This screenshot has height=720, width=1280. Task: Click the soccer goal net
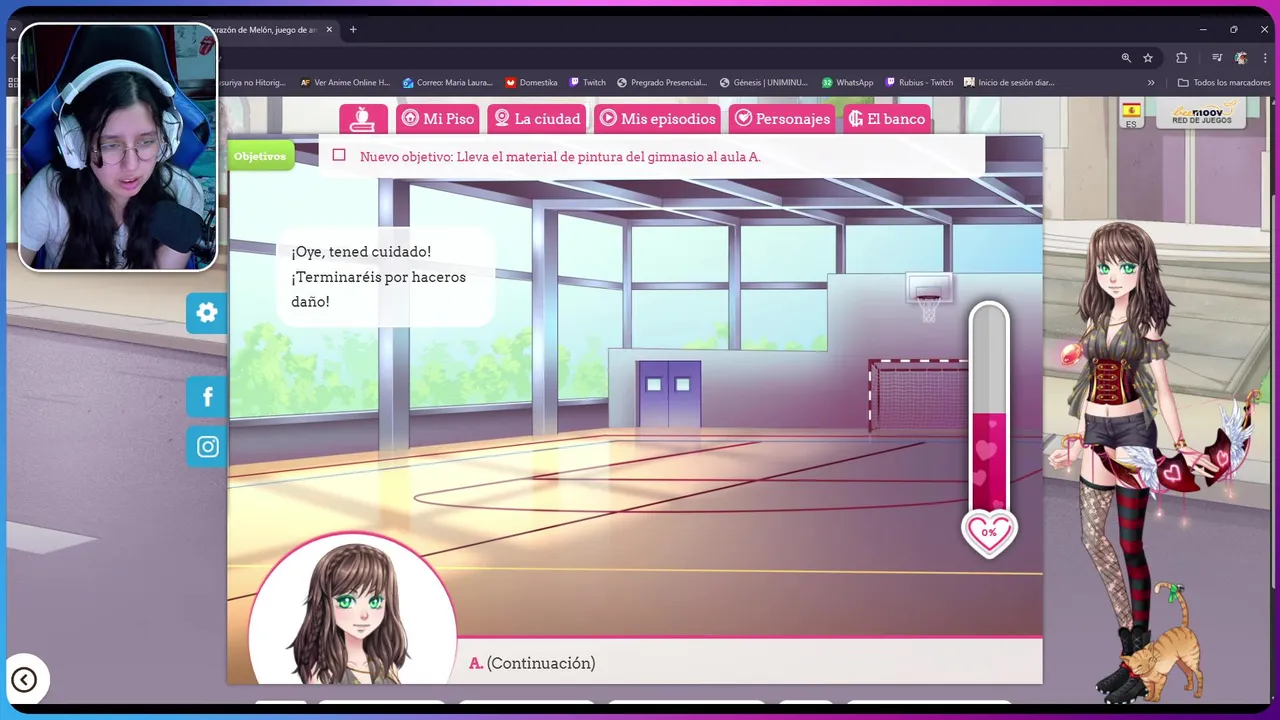click(x=918, y=396)
